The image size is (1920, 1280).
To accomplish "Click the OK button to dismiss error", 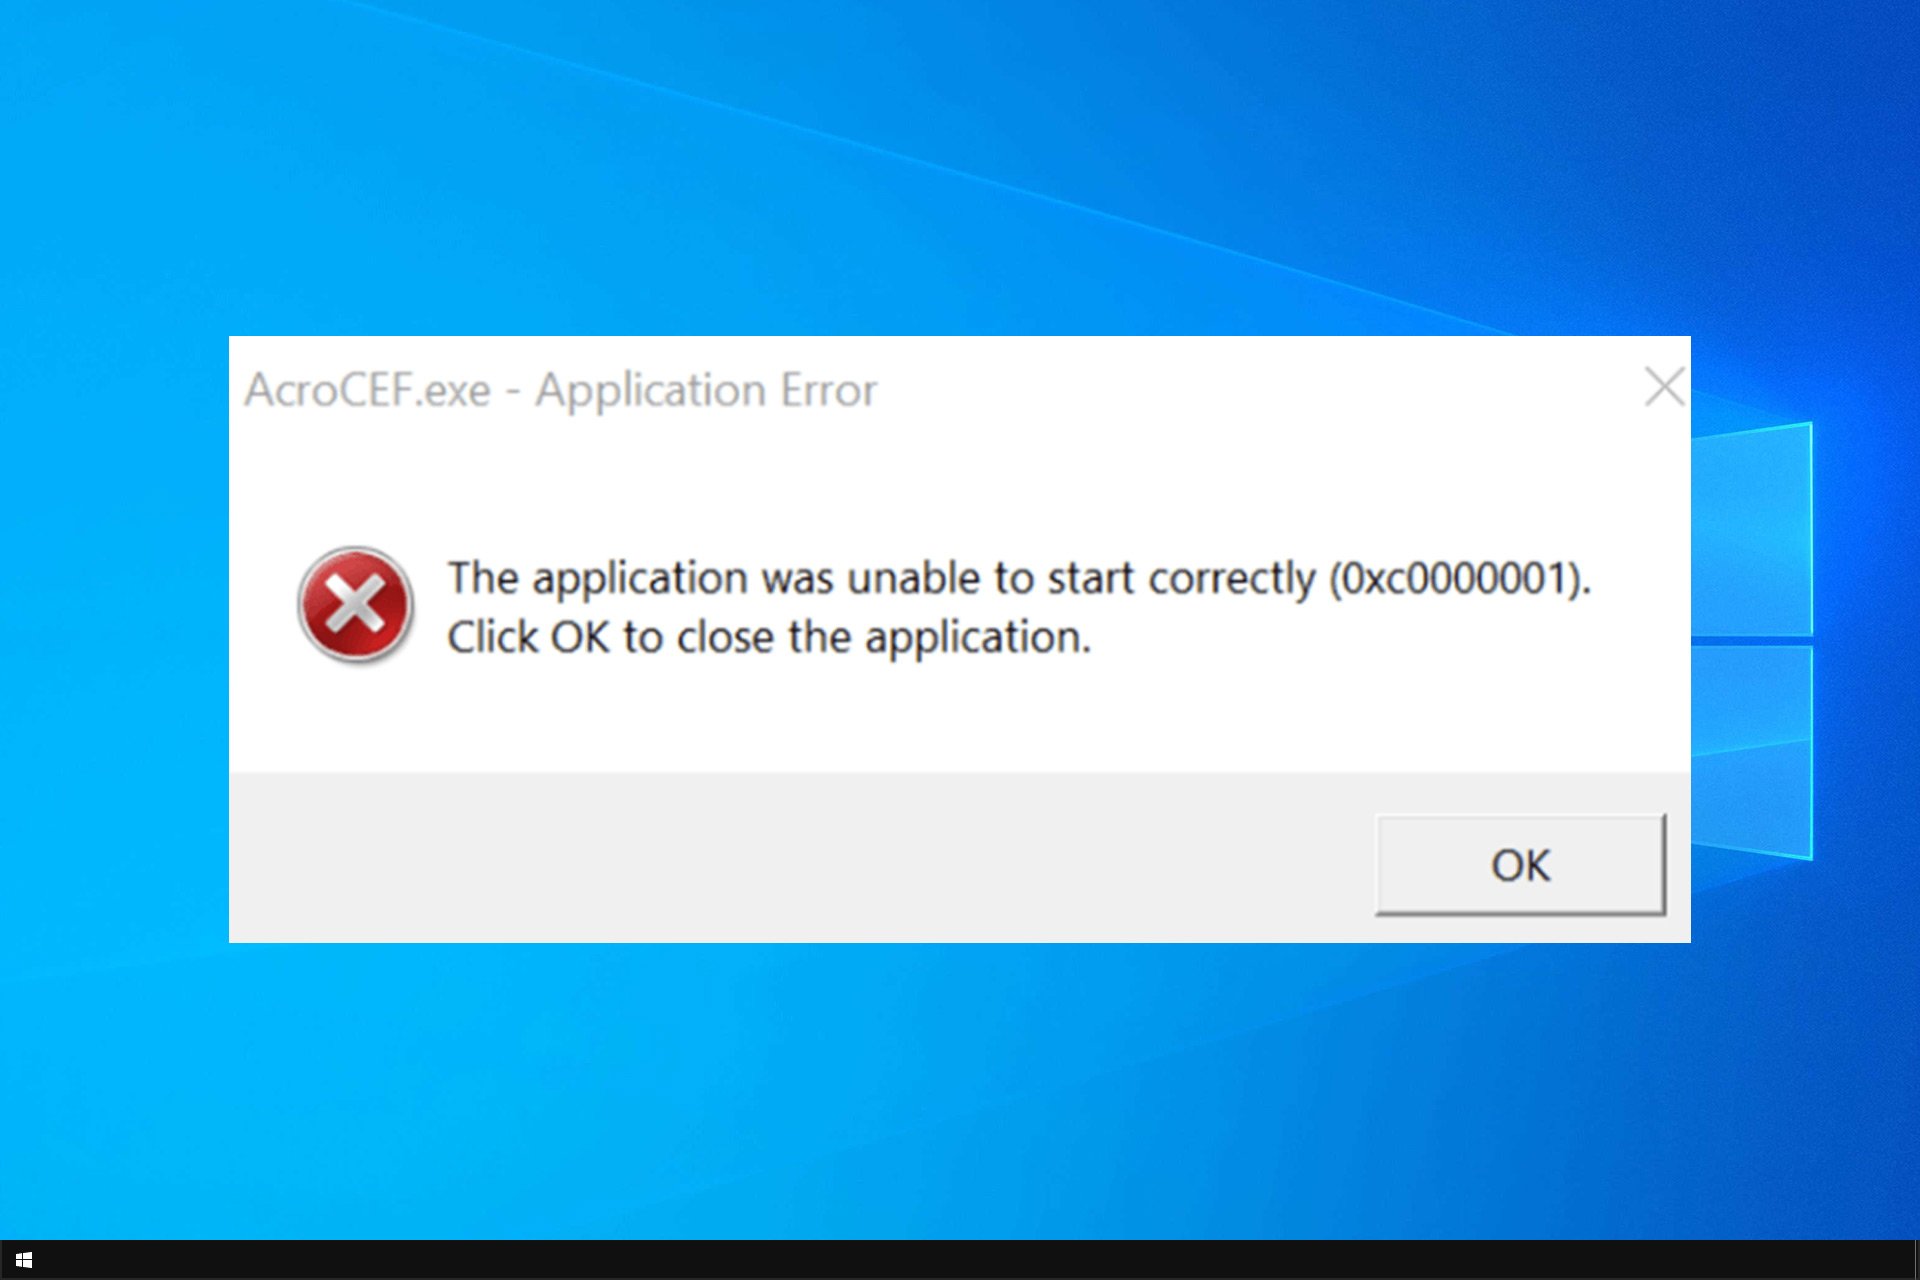I will [x=1520, y=865].
